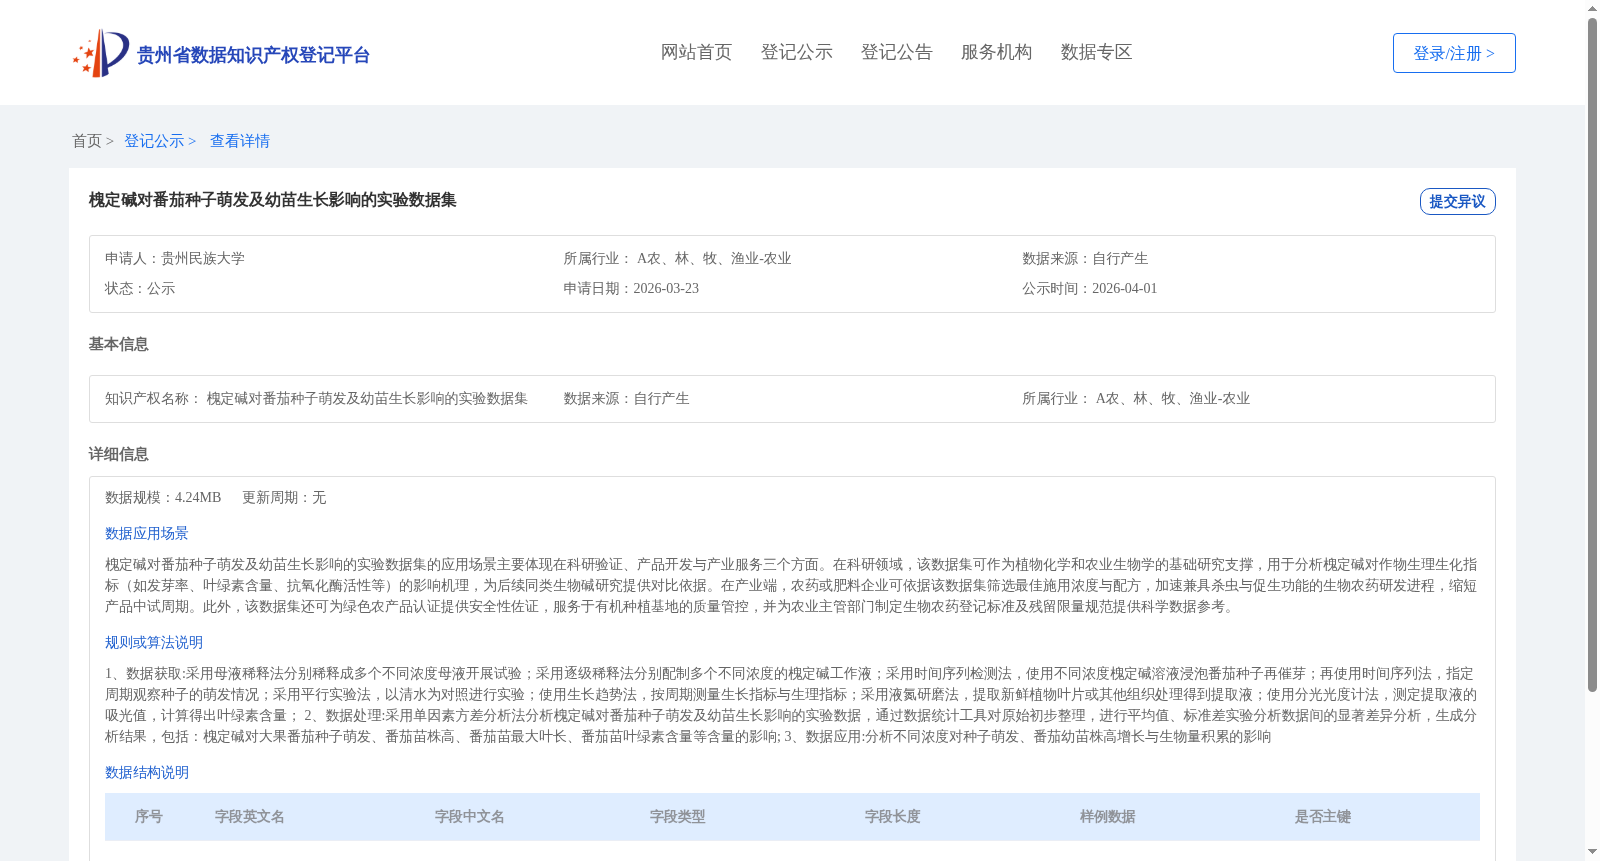
Task: Go back to 登记公示 via the breadcrumb
Action: pyautogui.click(x=154, y=141)
